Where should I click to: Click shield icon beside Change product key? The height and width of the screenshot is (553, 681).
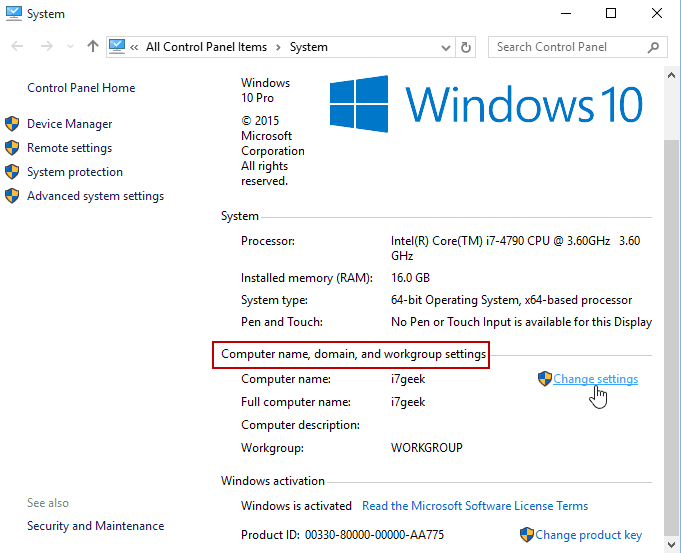tap(526, 535)
